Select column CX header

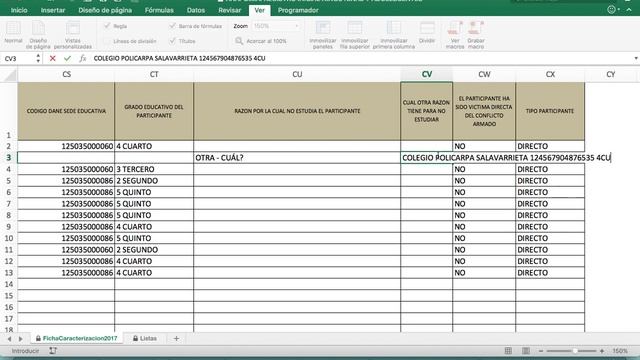pos(550,74)
